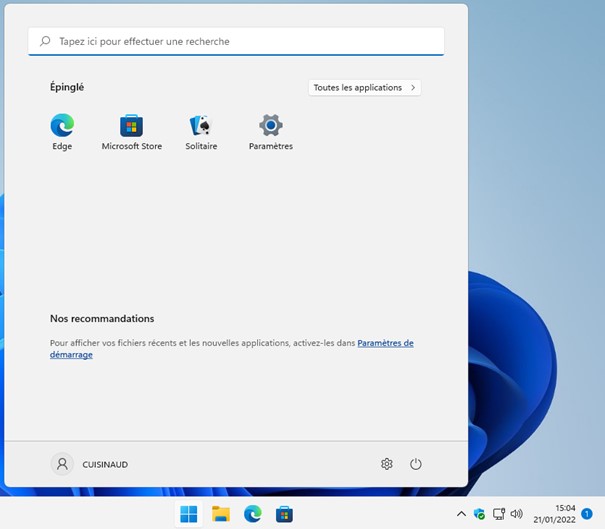
Task: Follow the Paramètres de démarrage link
Action: coord(385,343)
